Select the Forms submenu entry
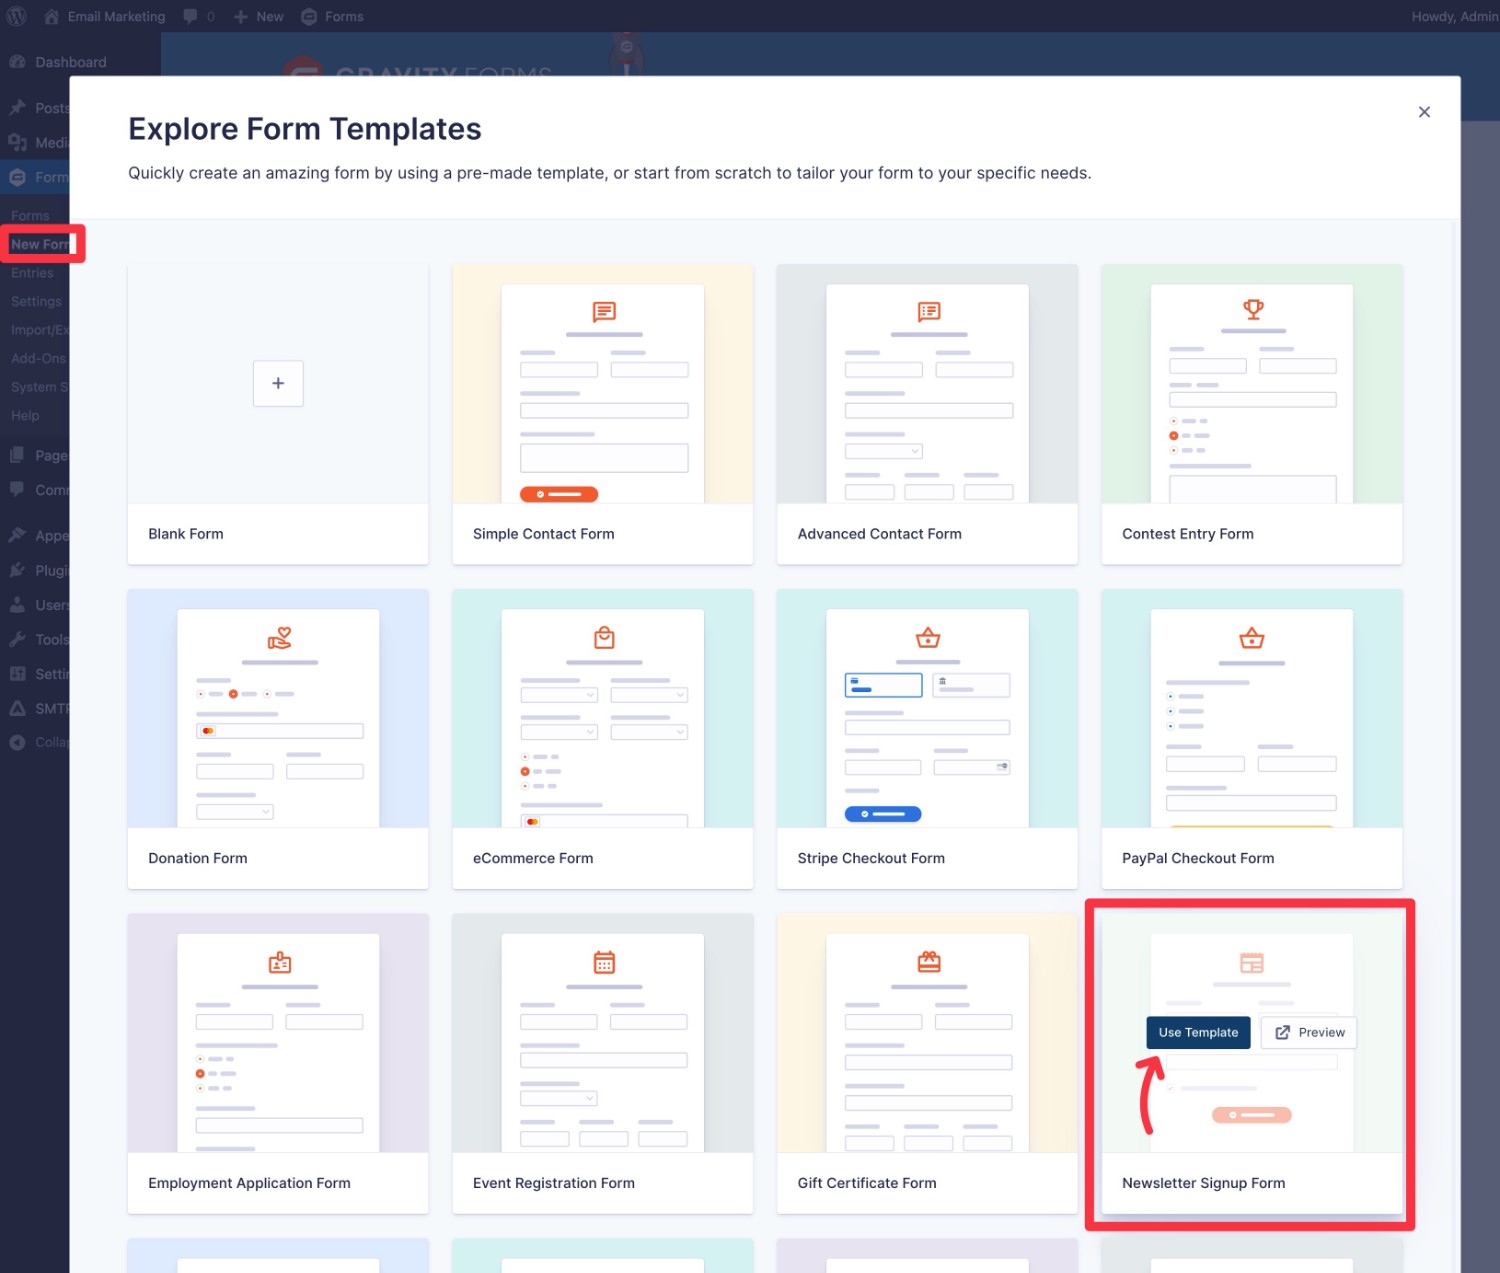Viewport: 1500px width, 1273px height. point(30,215)
